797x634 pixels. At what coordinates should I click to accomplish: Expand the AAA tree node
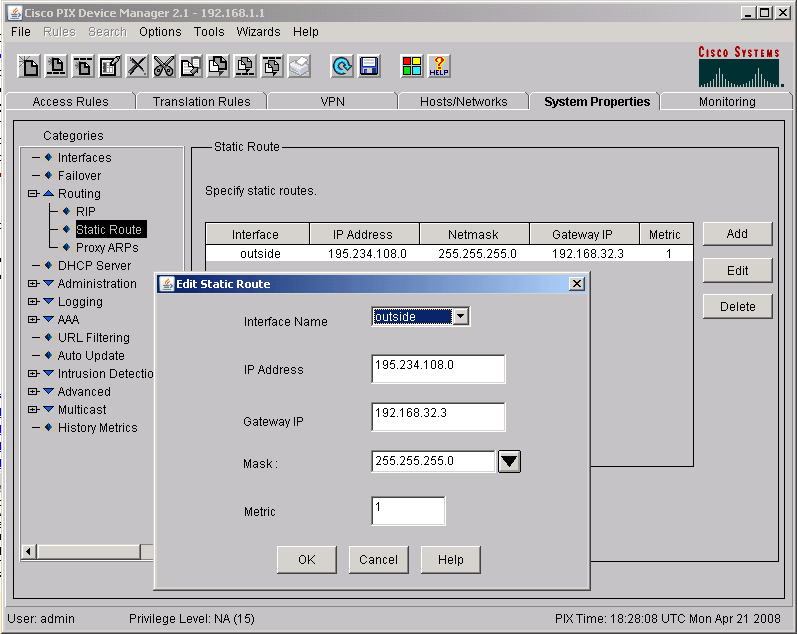[33, 319]
